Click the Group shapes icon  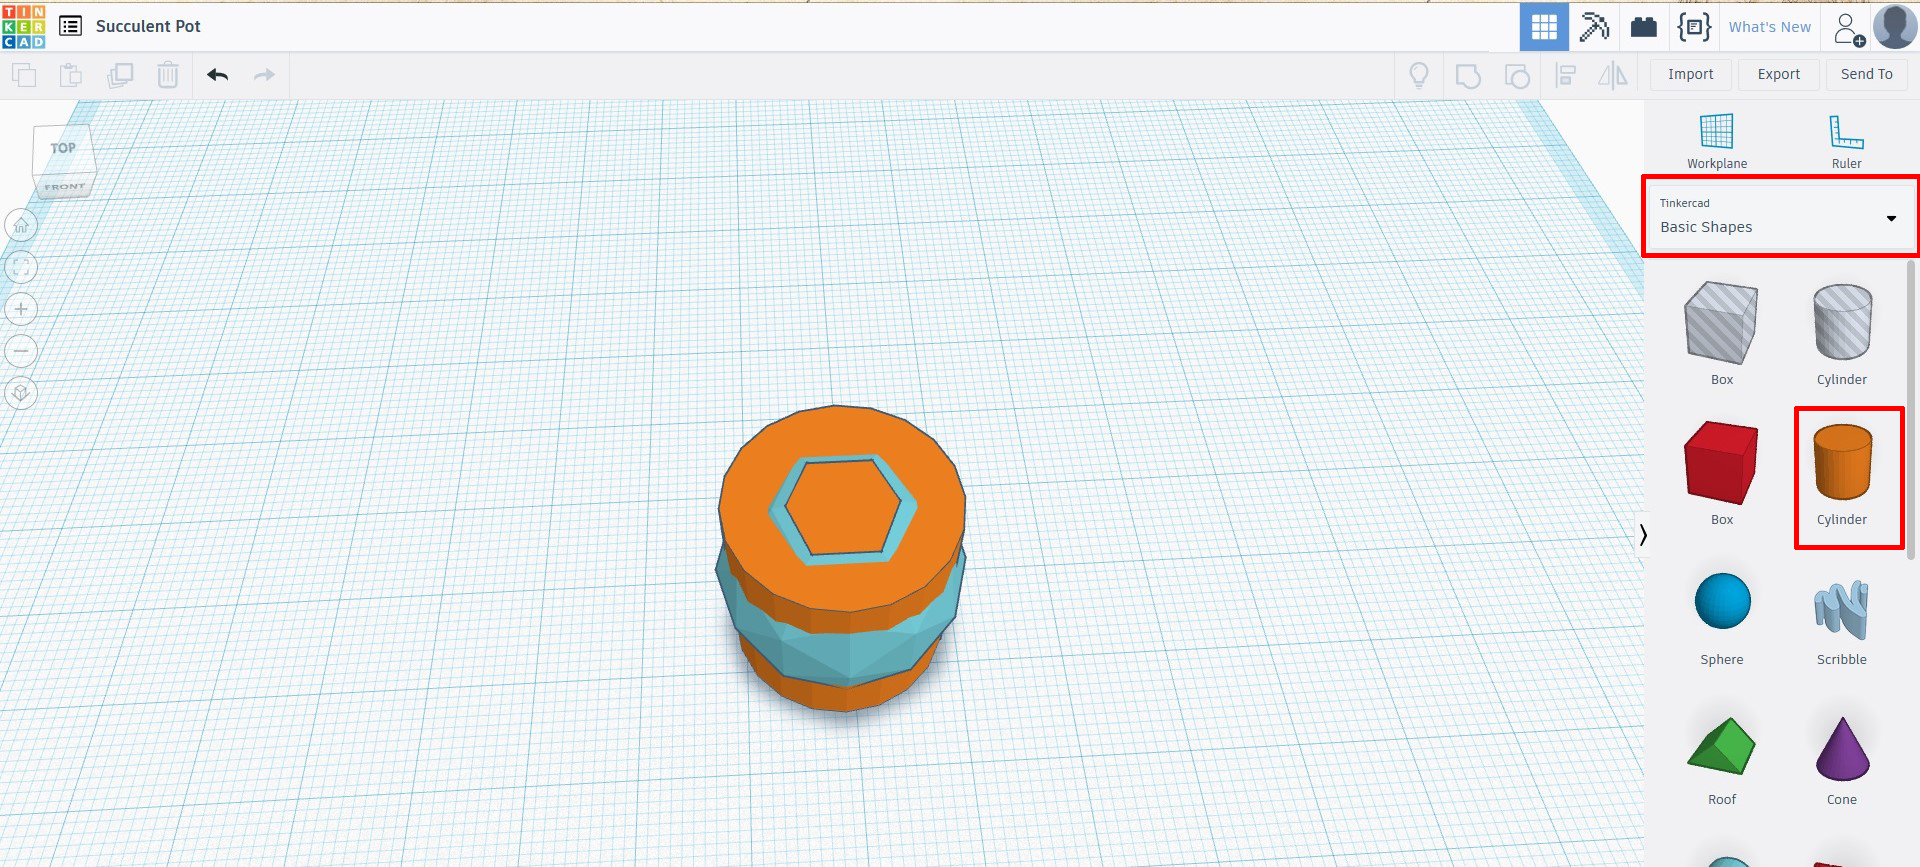click(1468, 75)
